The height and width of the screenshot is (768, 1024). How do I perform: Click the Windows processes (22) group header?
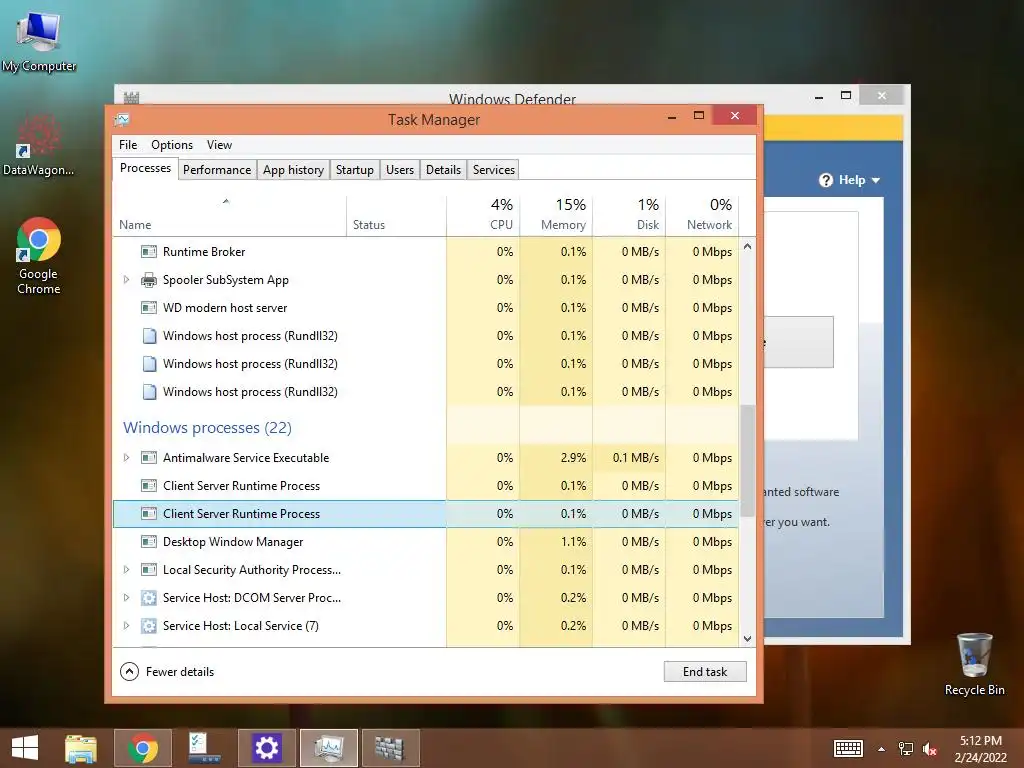pyautogui.click(x=208, y=428)
